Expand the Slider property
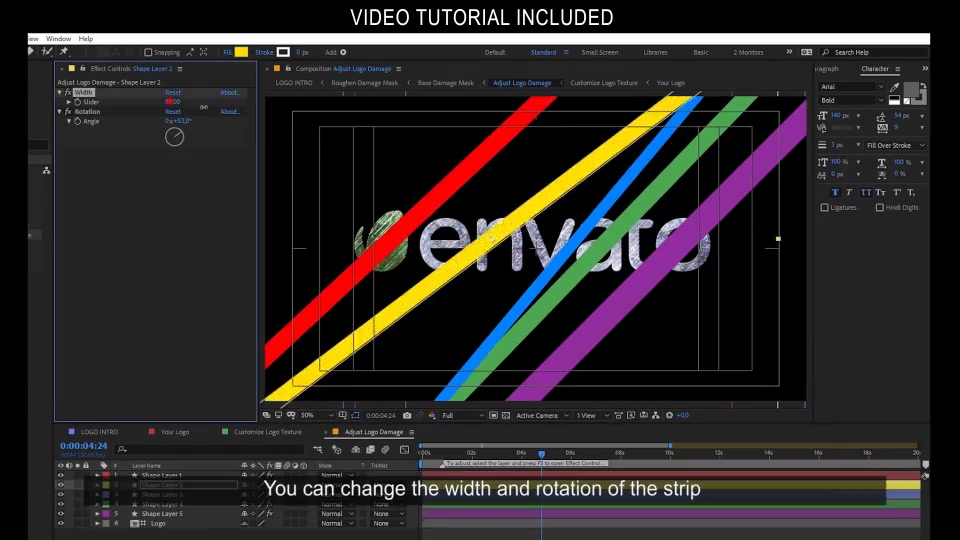 click(x=69, y=102)
